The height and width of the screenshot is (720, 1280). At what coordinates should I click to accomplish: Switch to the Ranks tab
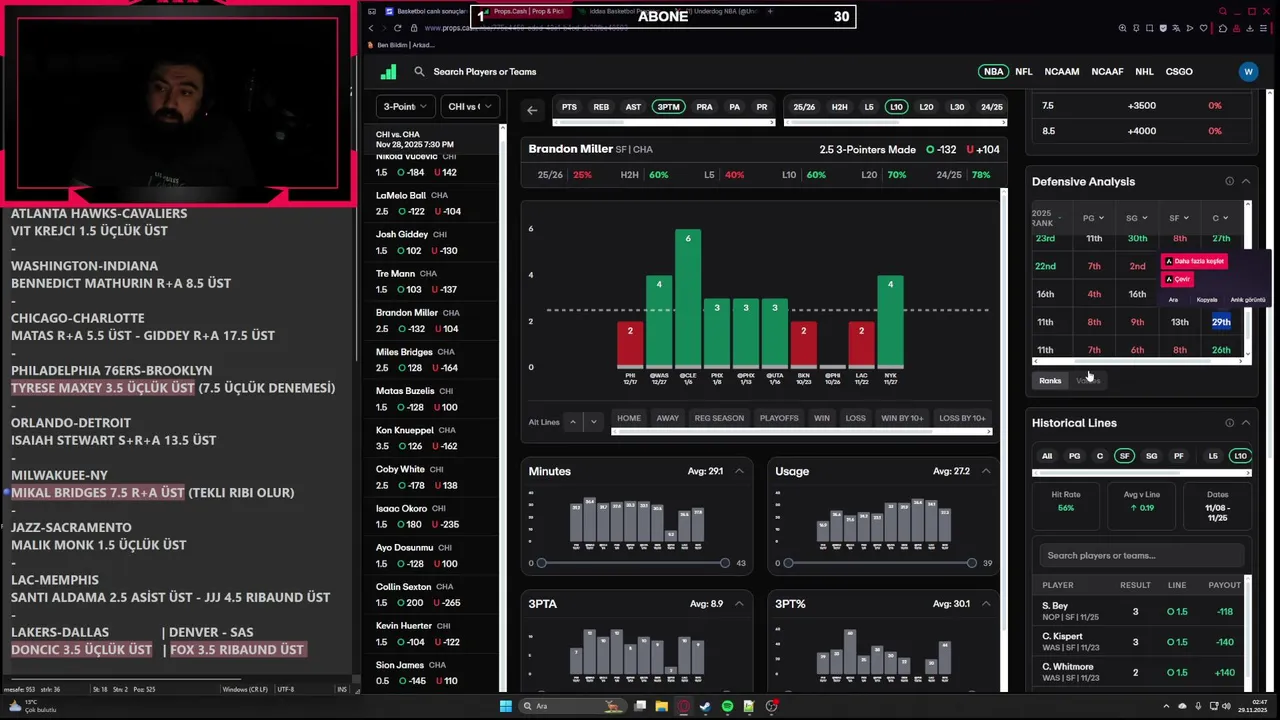(x=1050, y=380)
